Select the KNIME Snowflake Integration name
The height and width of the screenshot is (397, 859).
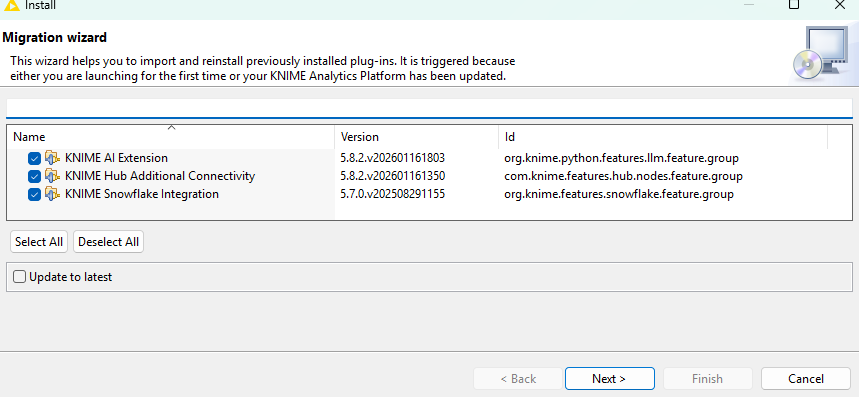142,194
